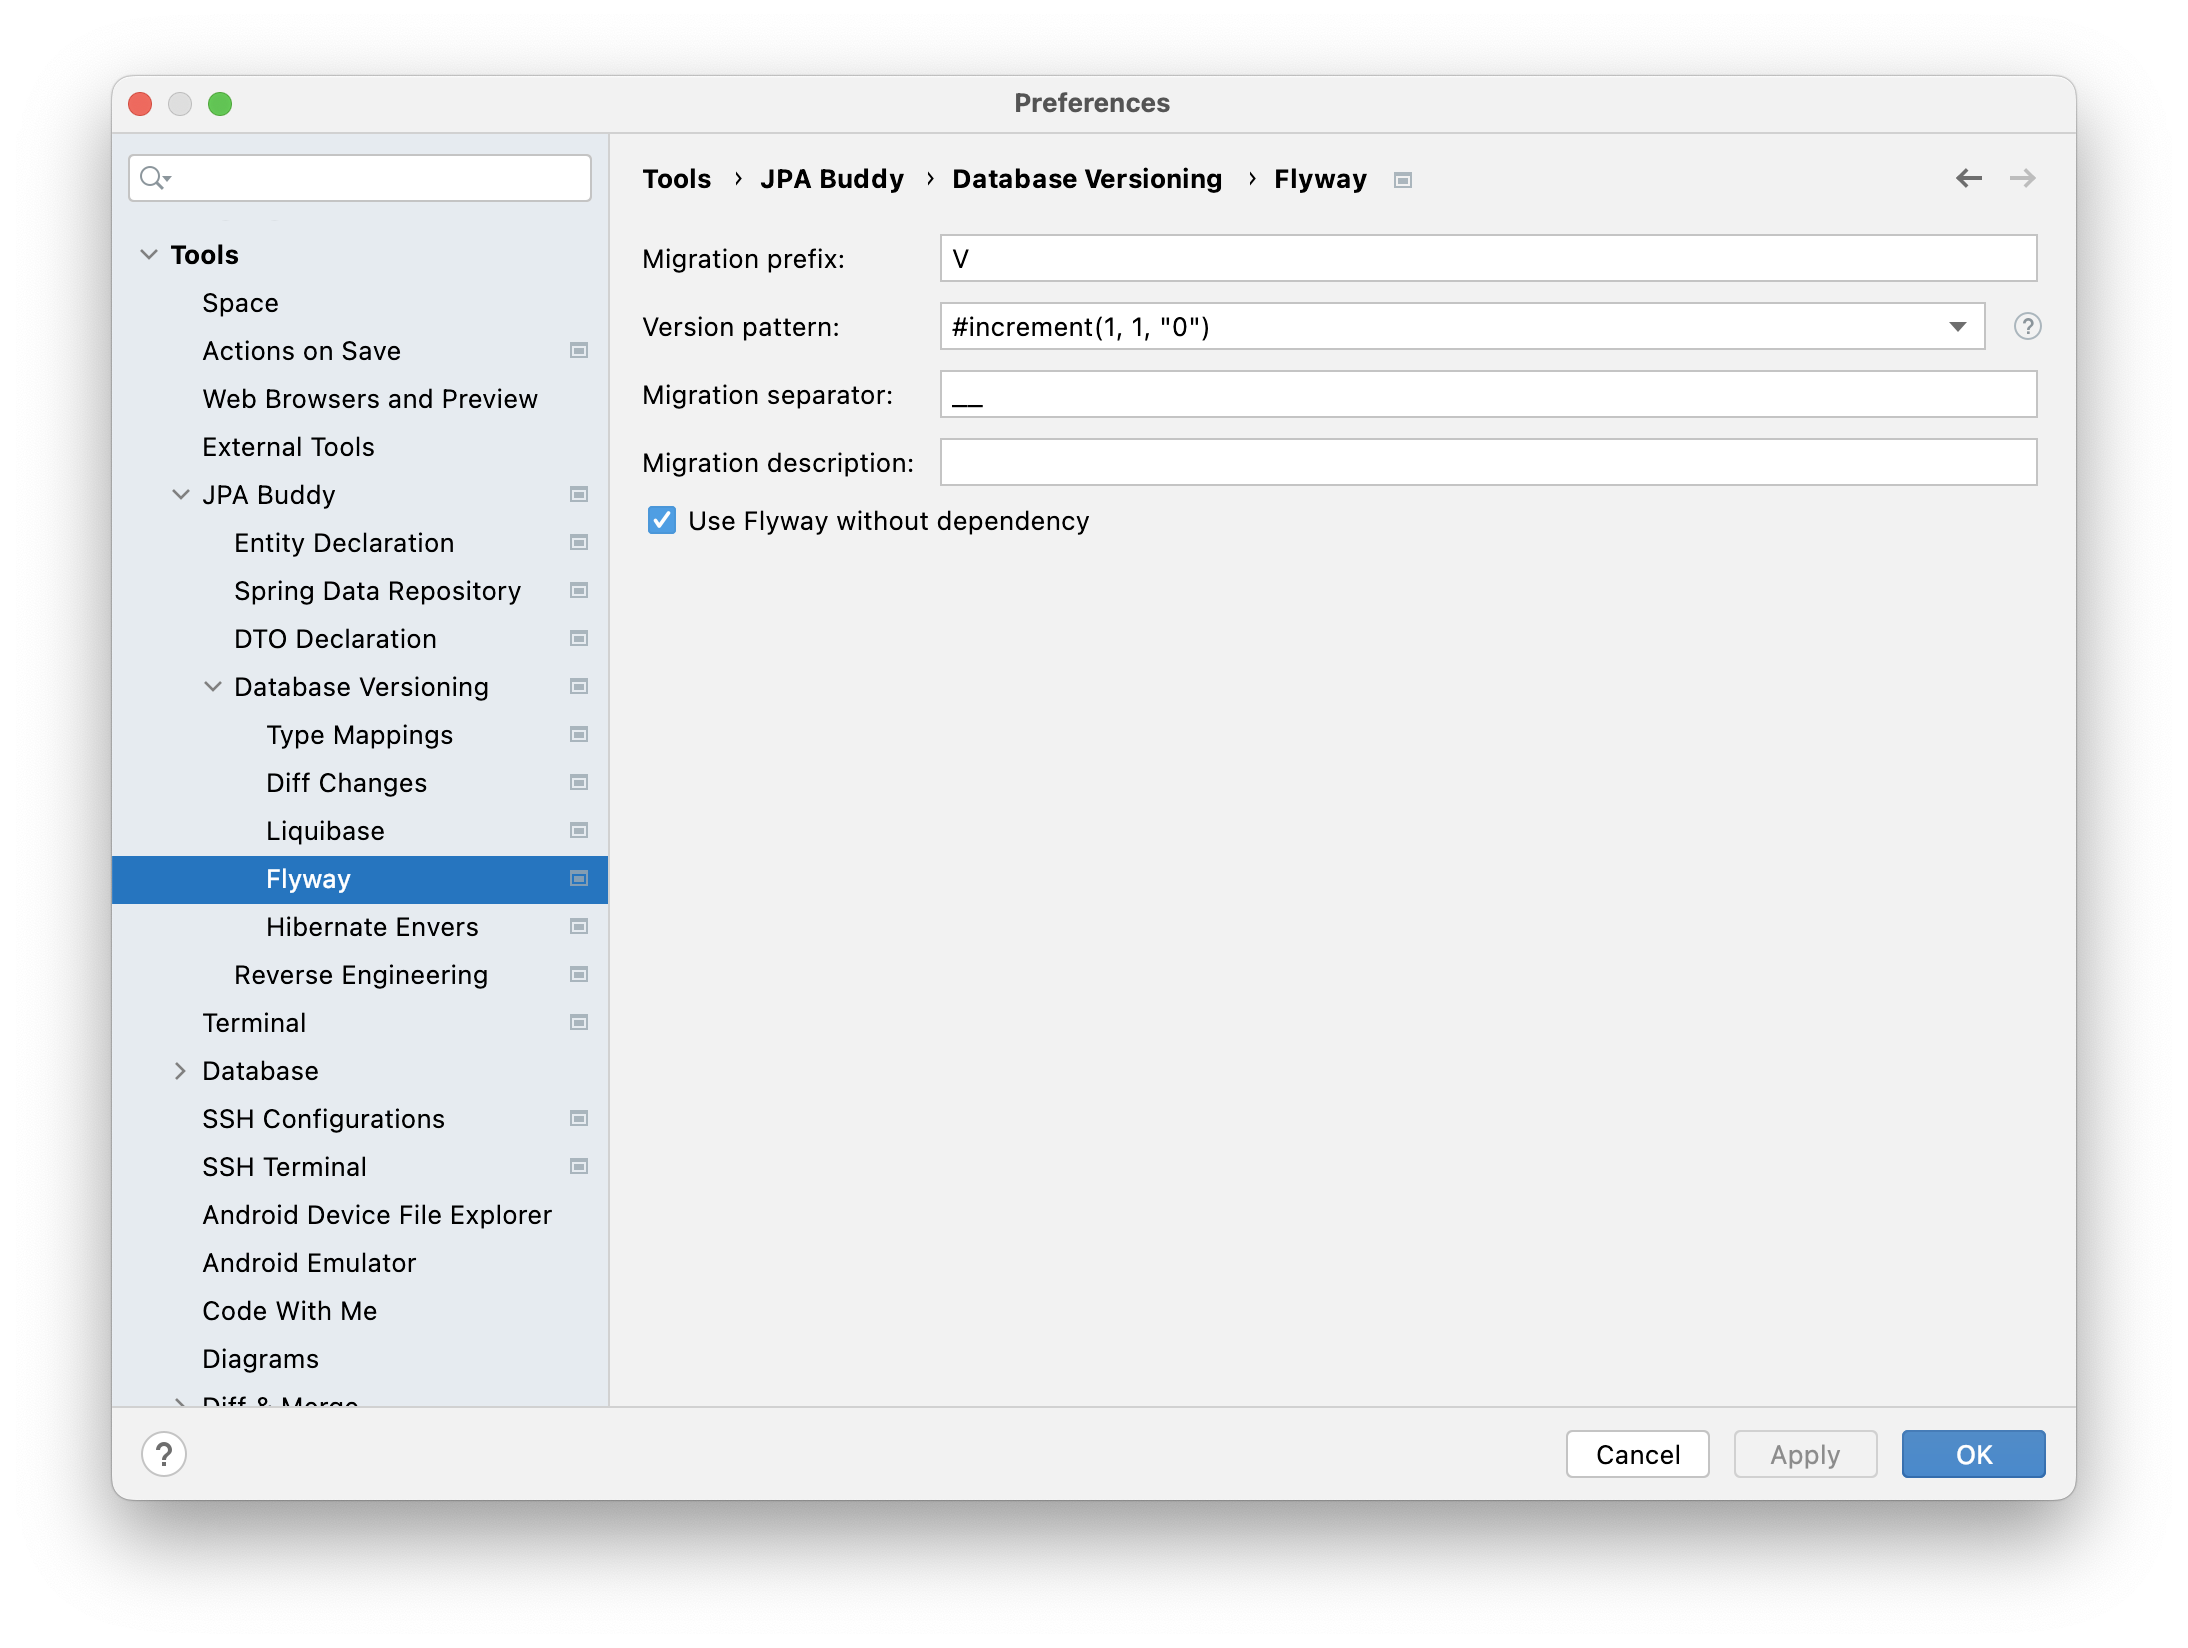Viewport: 2188px width, 1648px height.
Task: Click the settings search field
Action: [360, 178]
